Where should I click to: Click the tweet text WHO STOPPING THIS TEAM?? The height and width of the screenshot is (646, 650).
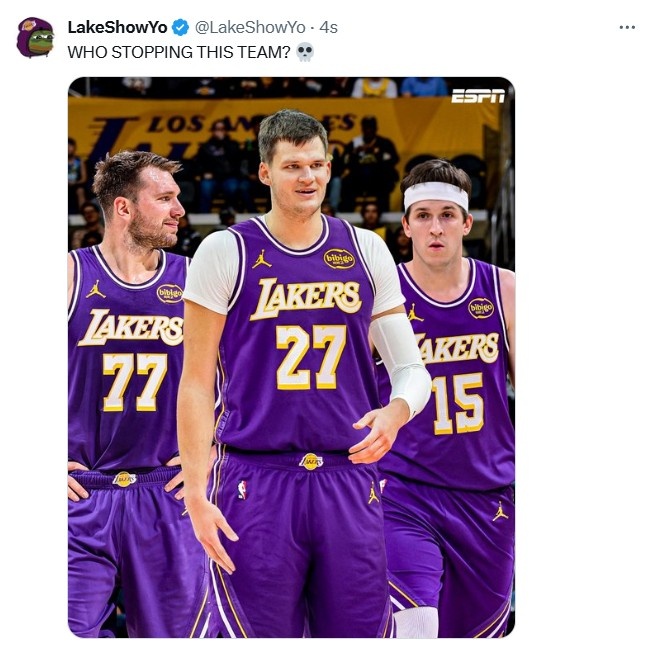179,52
